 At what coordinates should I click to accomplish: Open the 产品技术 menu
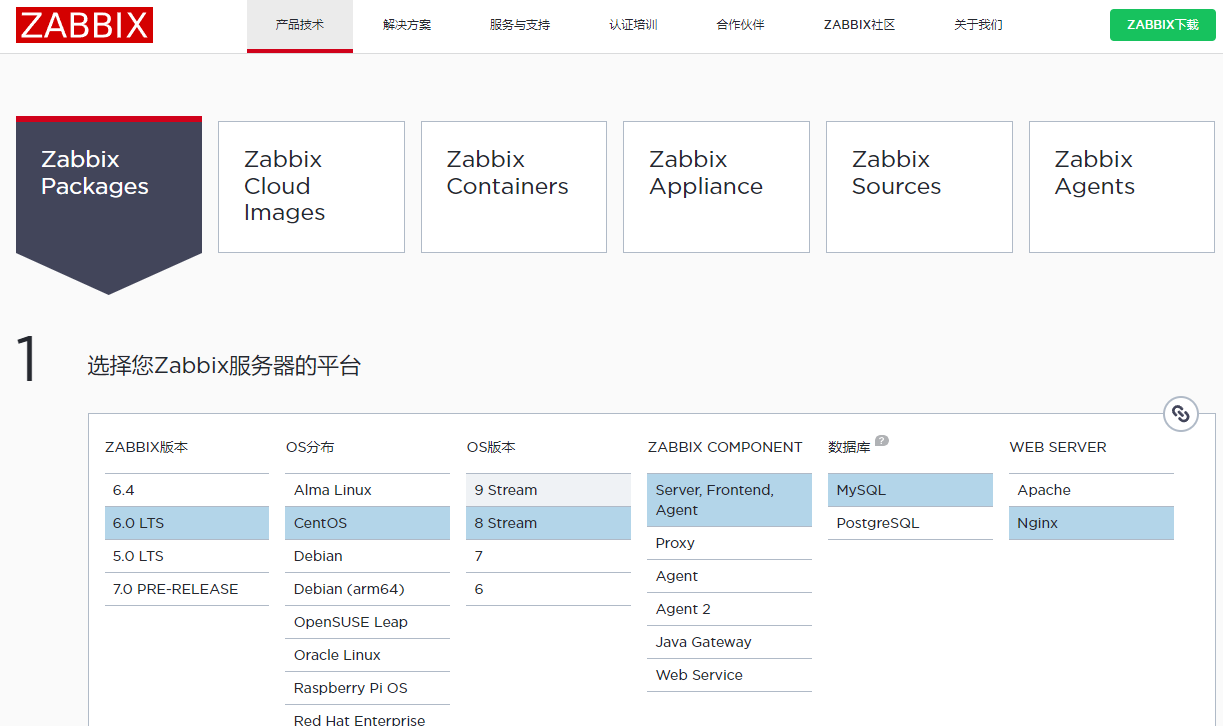point(300,25)
